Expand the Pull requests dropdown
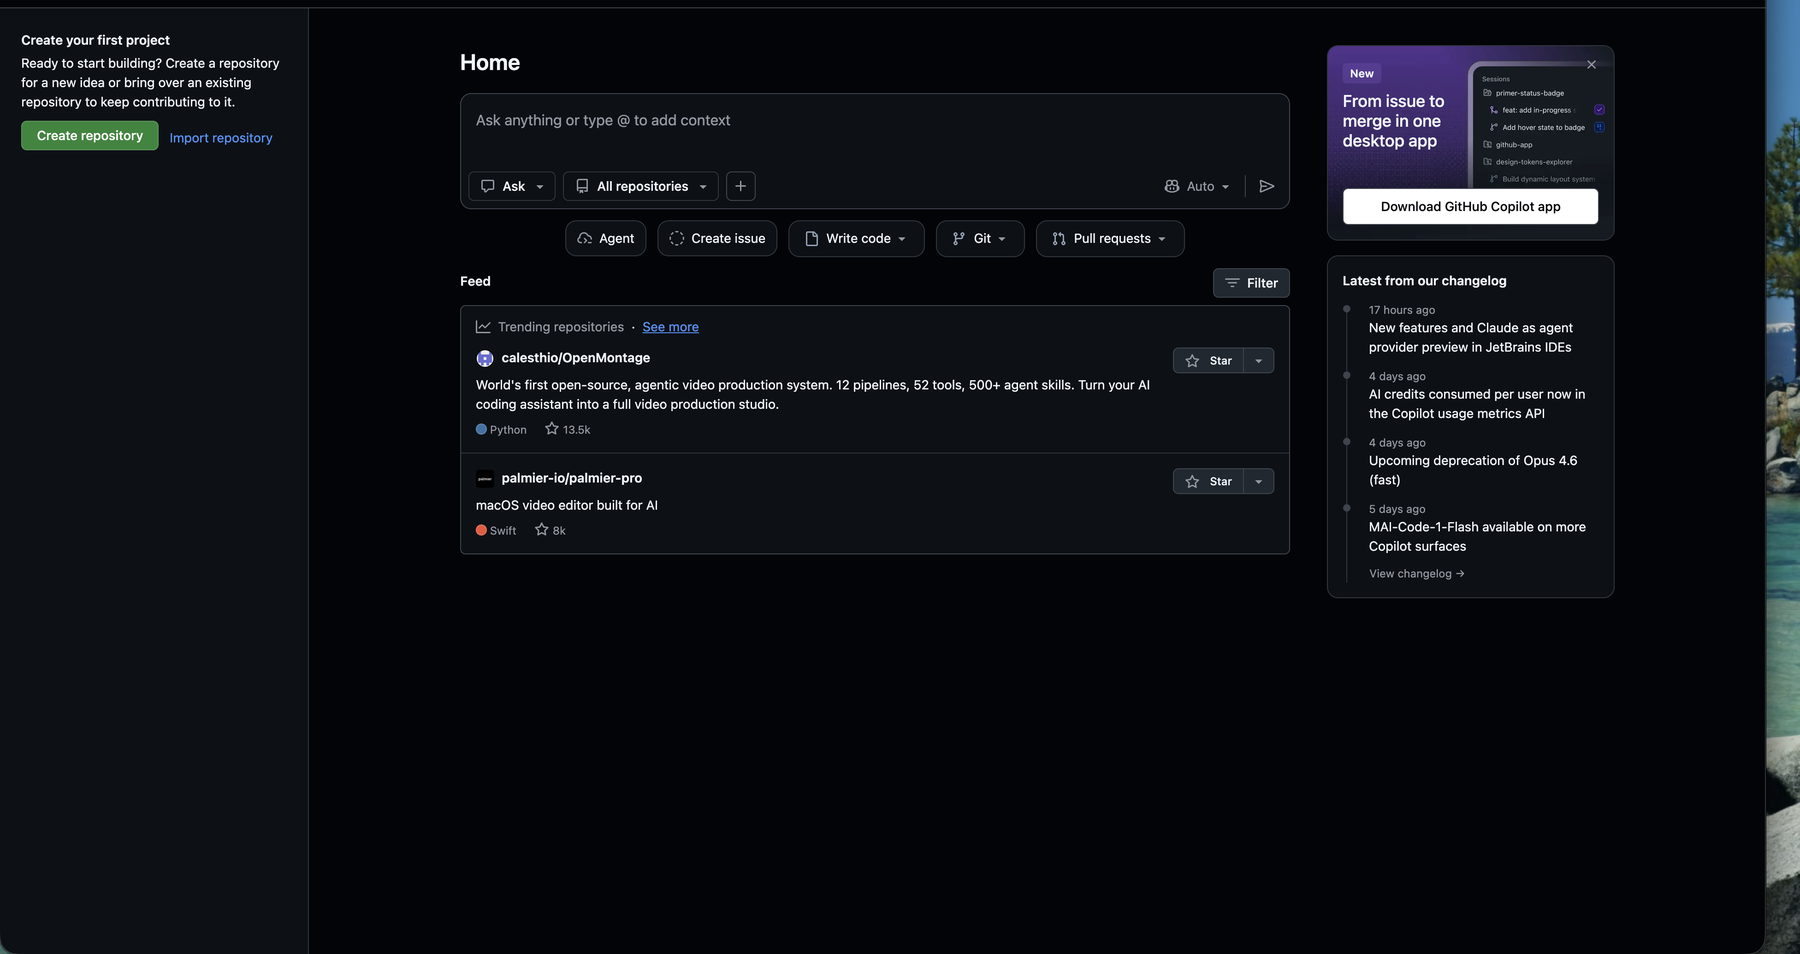This screenshot has height=954, width=1800. (x=1110, y=238)
